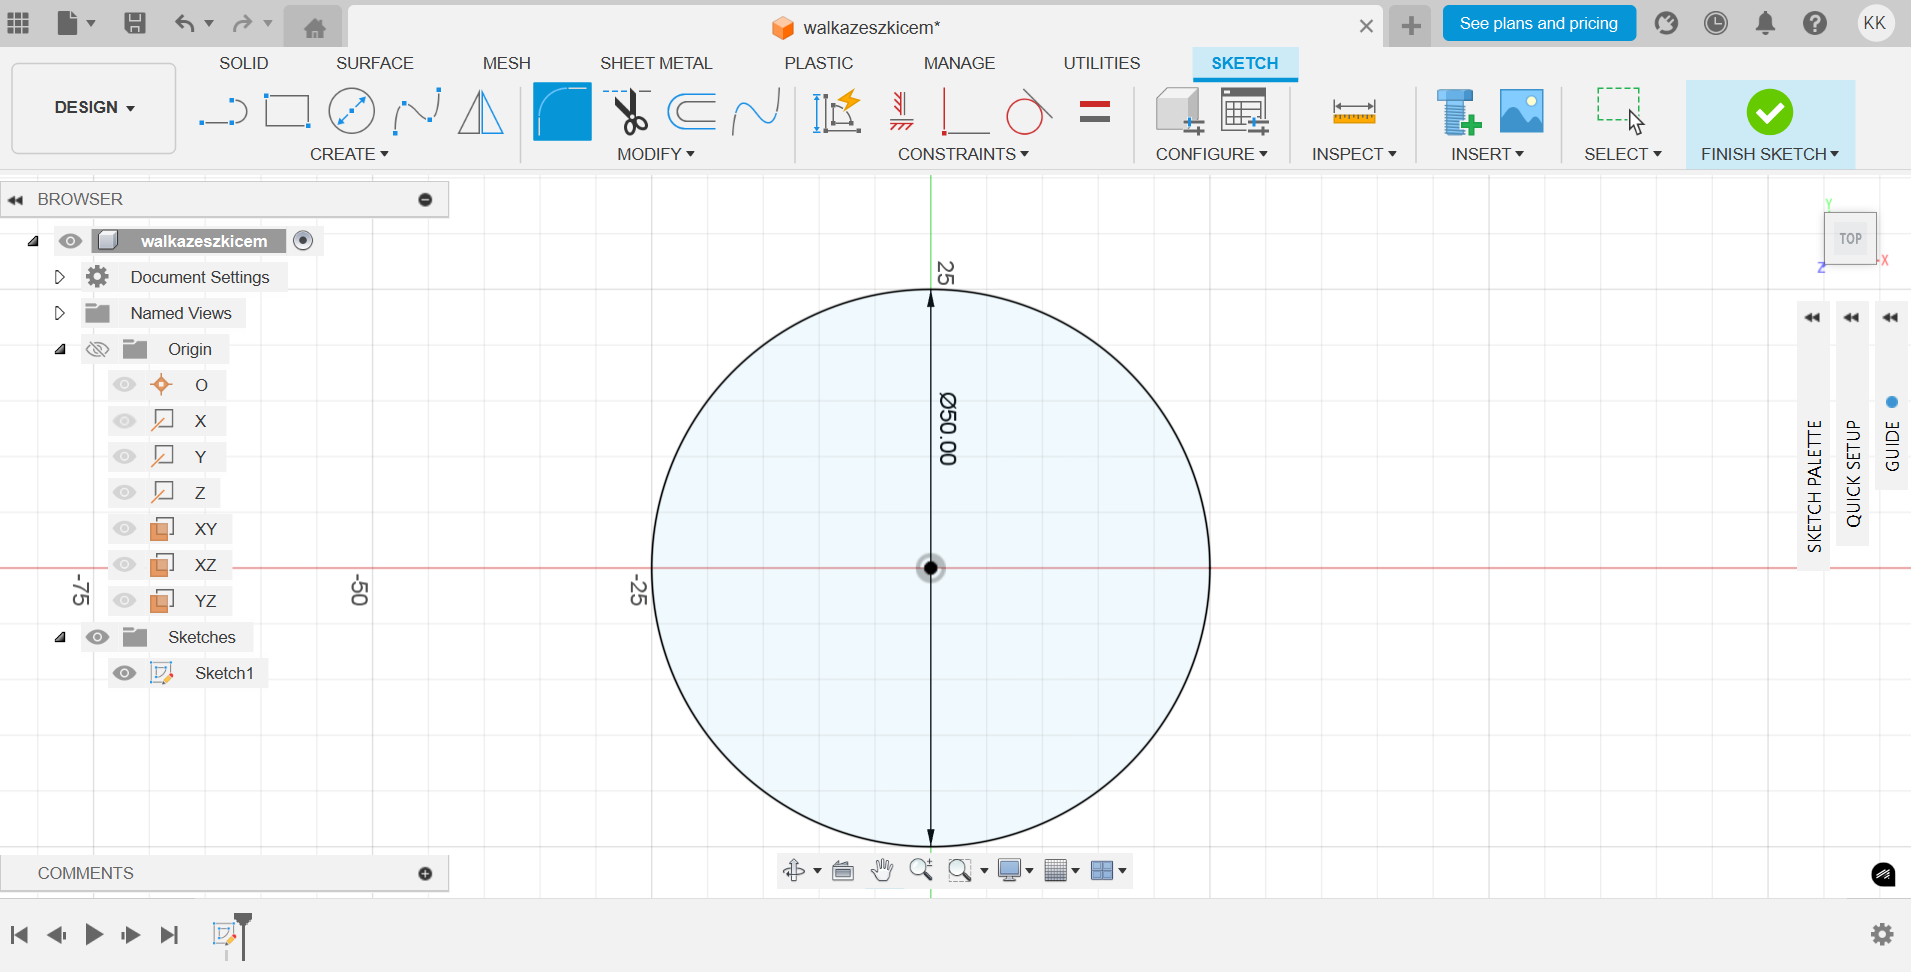Open the INSPECT dropdown menu

tap(1354, 154)
